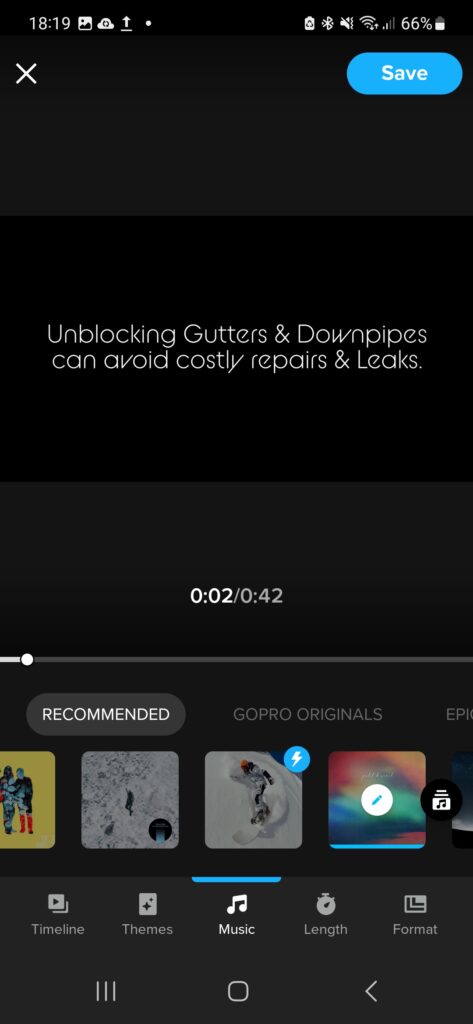Image resolution: width=473 pixels, height=1024 pixels.
Task: Open the Format tab
Action: (x=415, y=916)
